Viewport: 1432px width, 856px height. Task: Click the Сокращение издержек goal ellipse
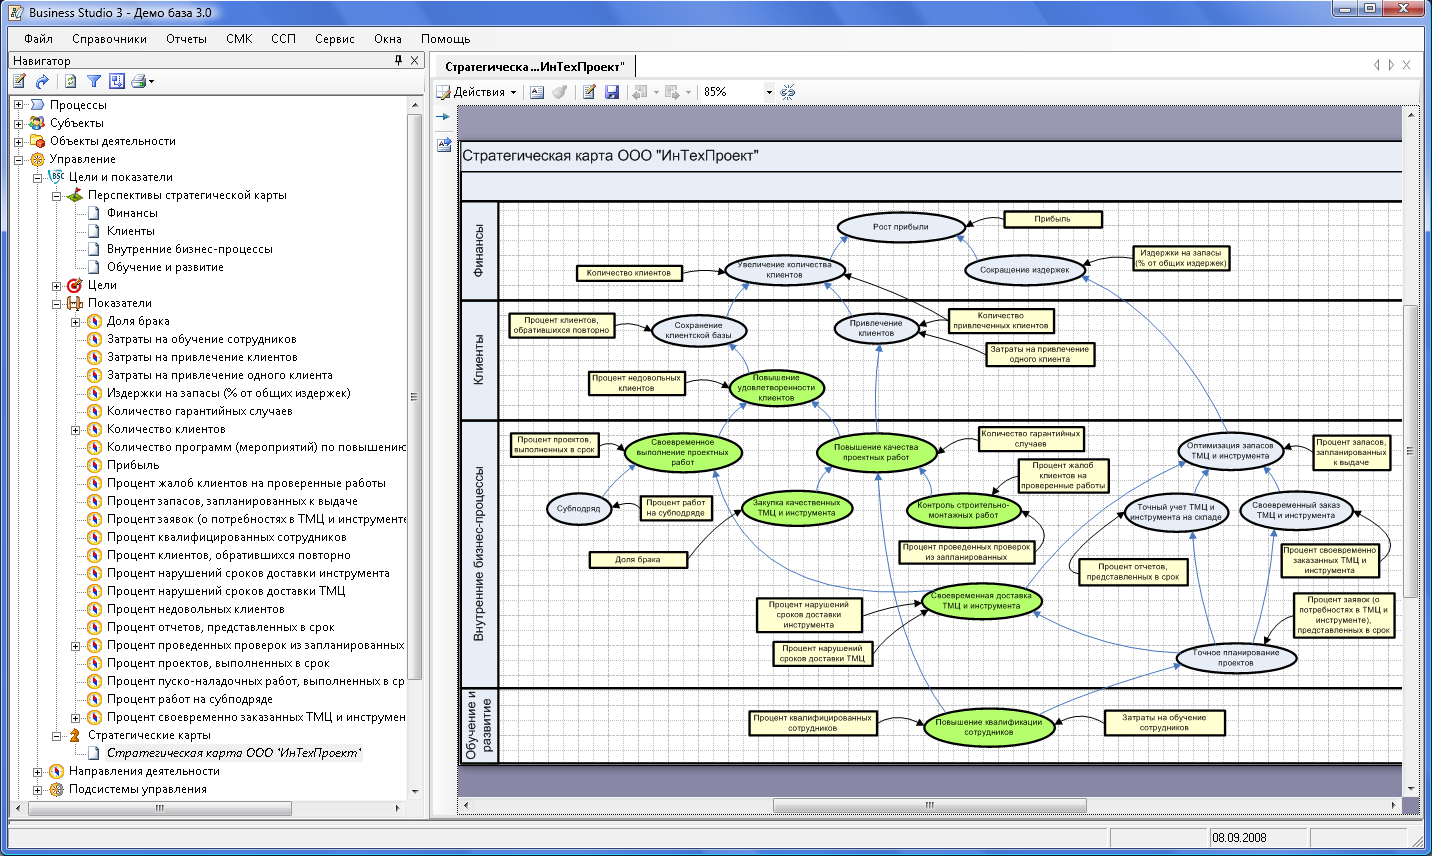pos(1024,270)
